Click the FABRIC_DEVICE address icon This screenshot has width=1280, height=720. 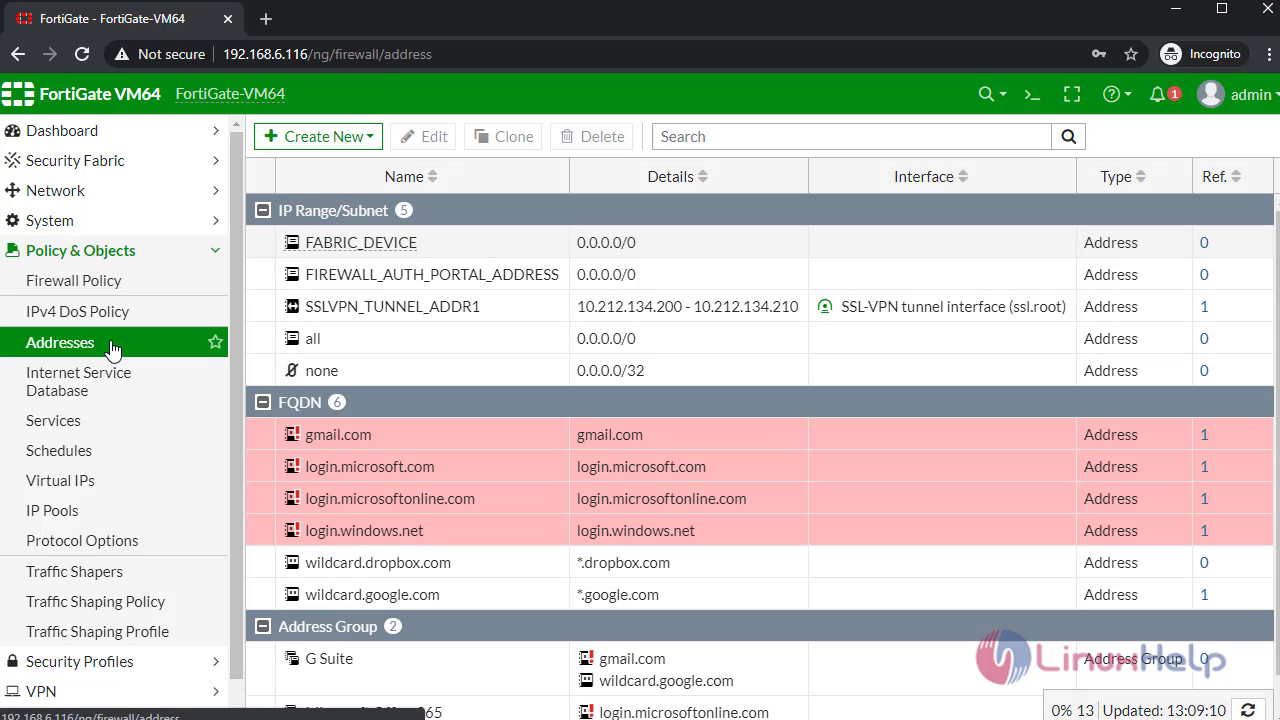[x=292, y=242]
